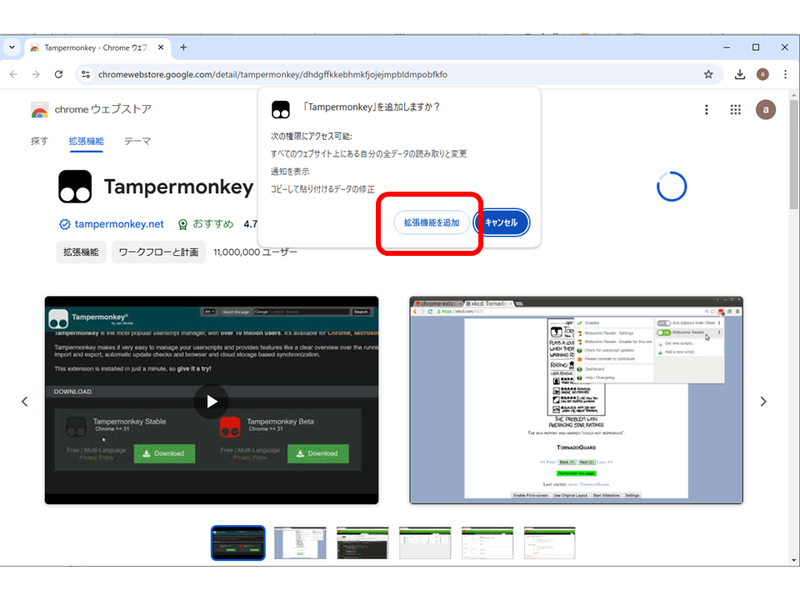Go to the next screenshot in carousel

(763, 402)
